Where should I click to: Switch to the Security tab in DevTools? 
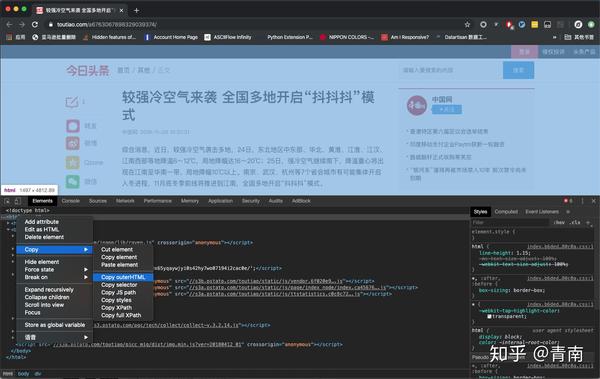point(251,201)
